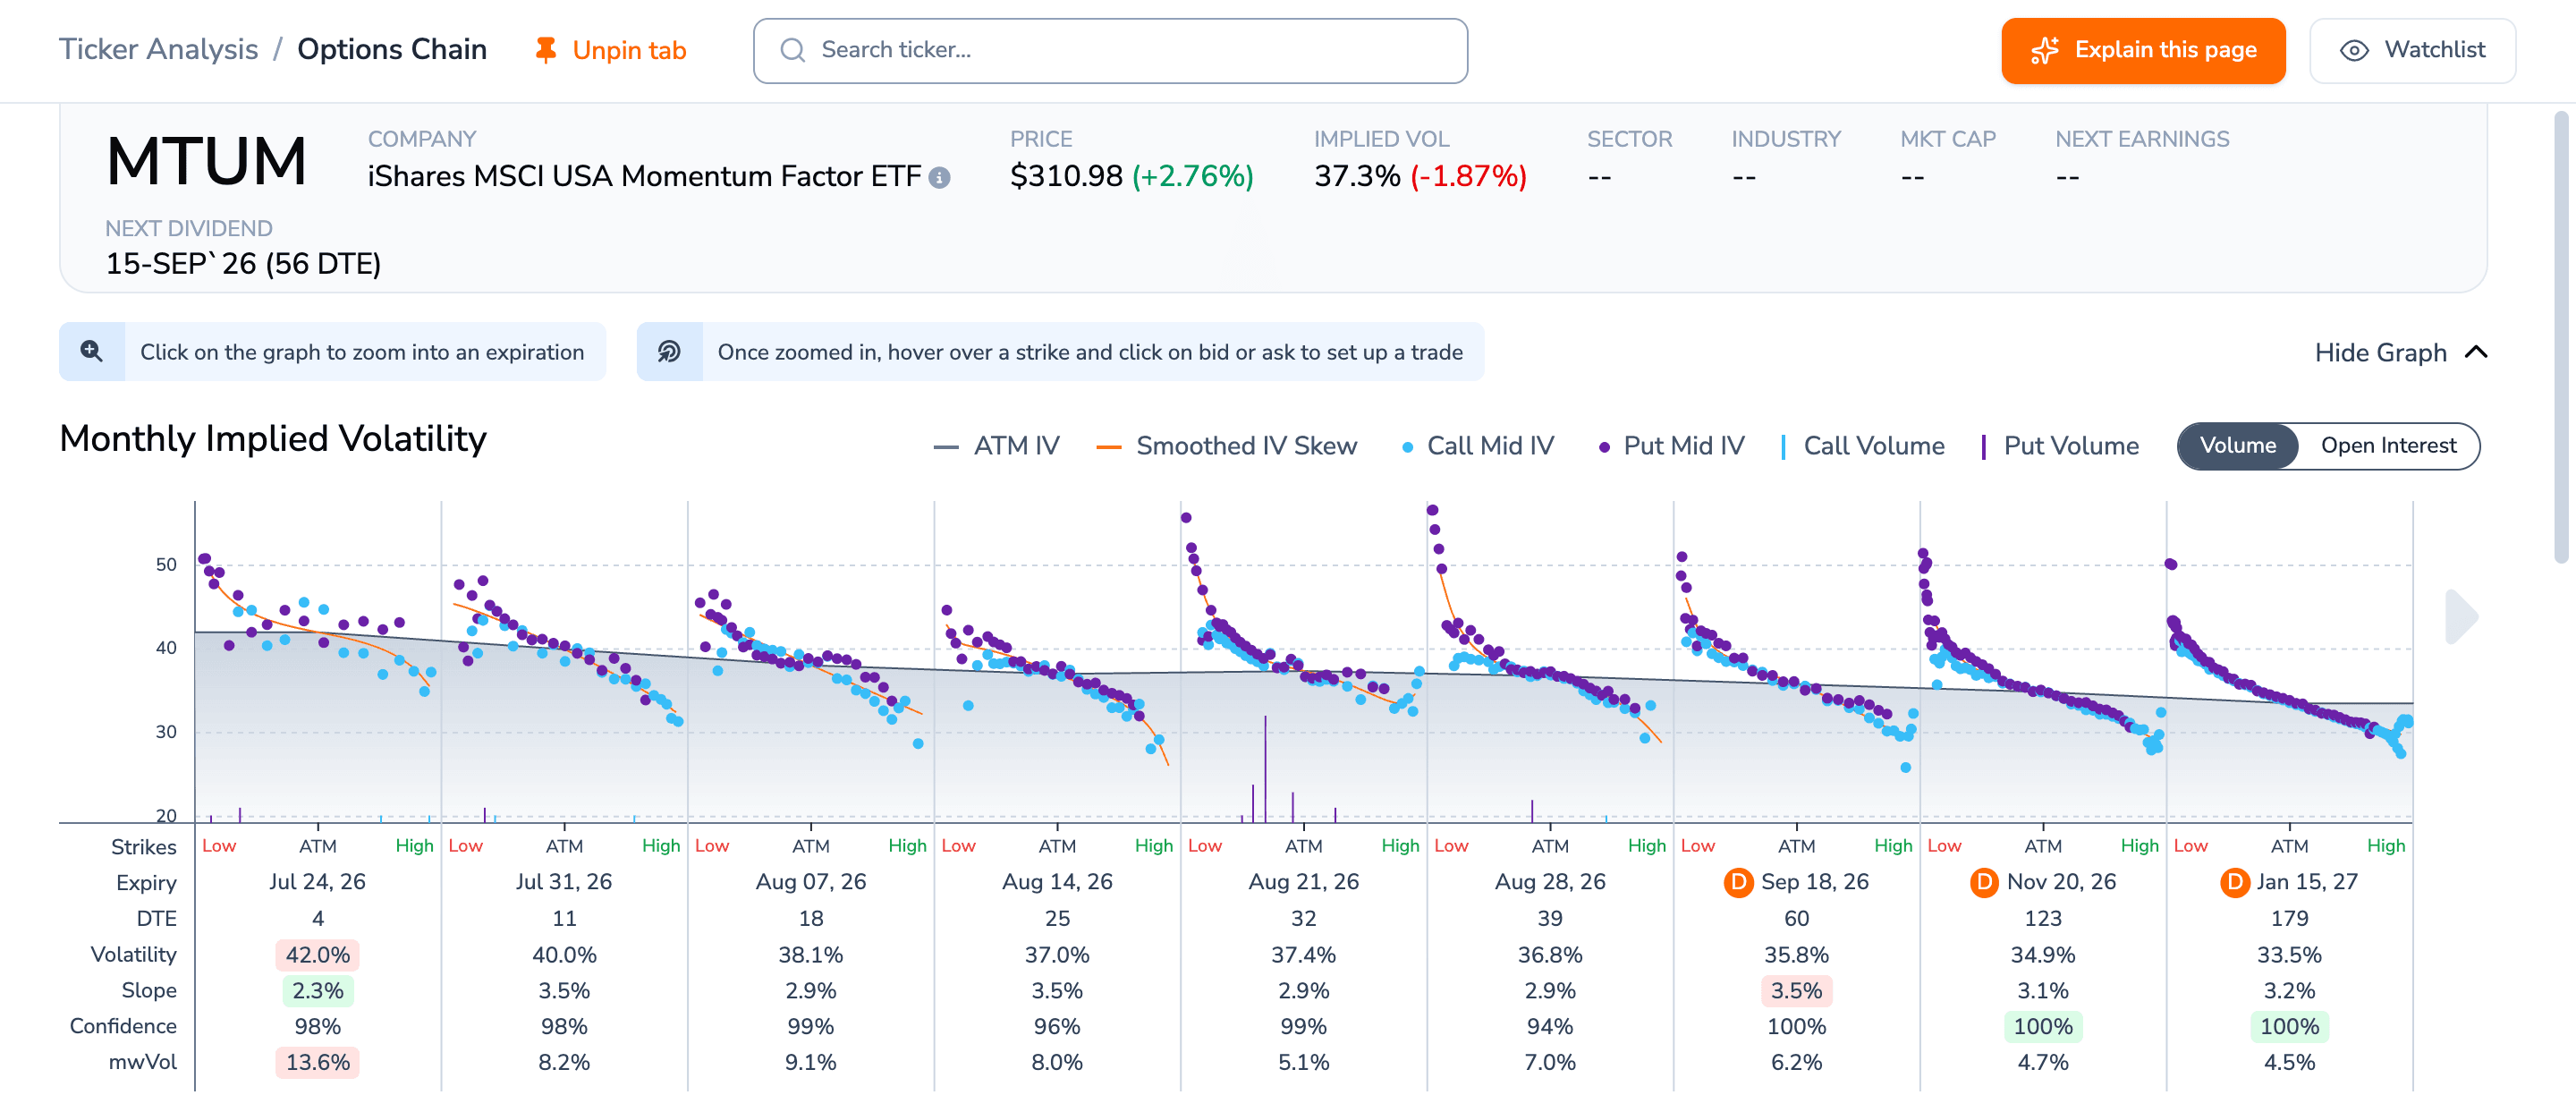Image resolution: width=2576 pixels, height=1095 pixels.
Task: Open the Ticker Analysis breadcrumb
Action: (158, 49)
